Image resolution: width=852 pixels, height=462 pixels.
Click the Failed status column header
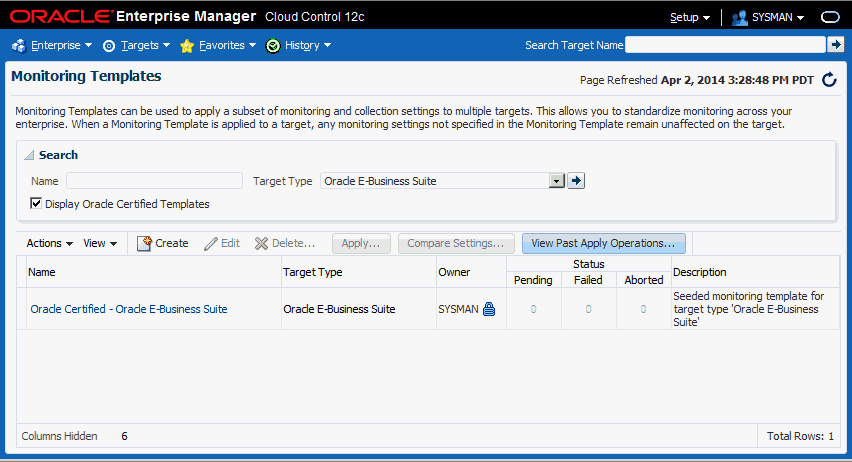[588, 280]
